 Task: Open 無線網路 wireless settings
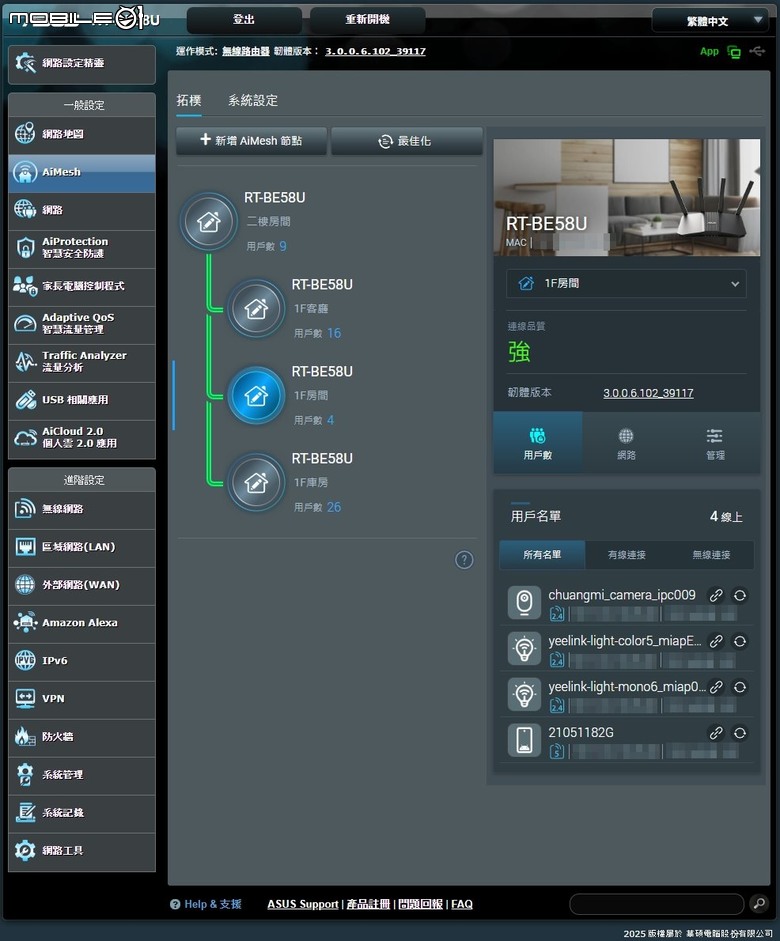[82, 510]
